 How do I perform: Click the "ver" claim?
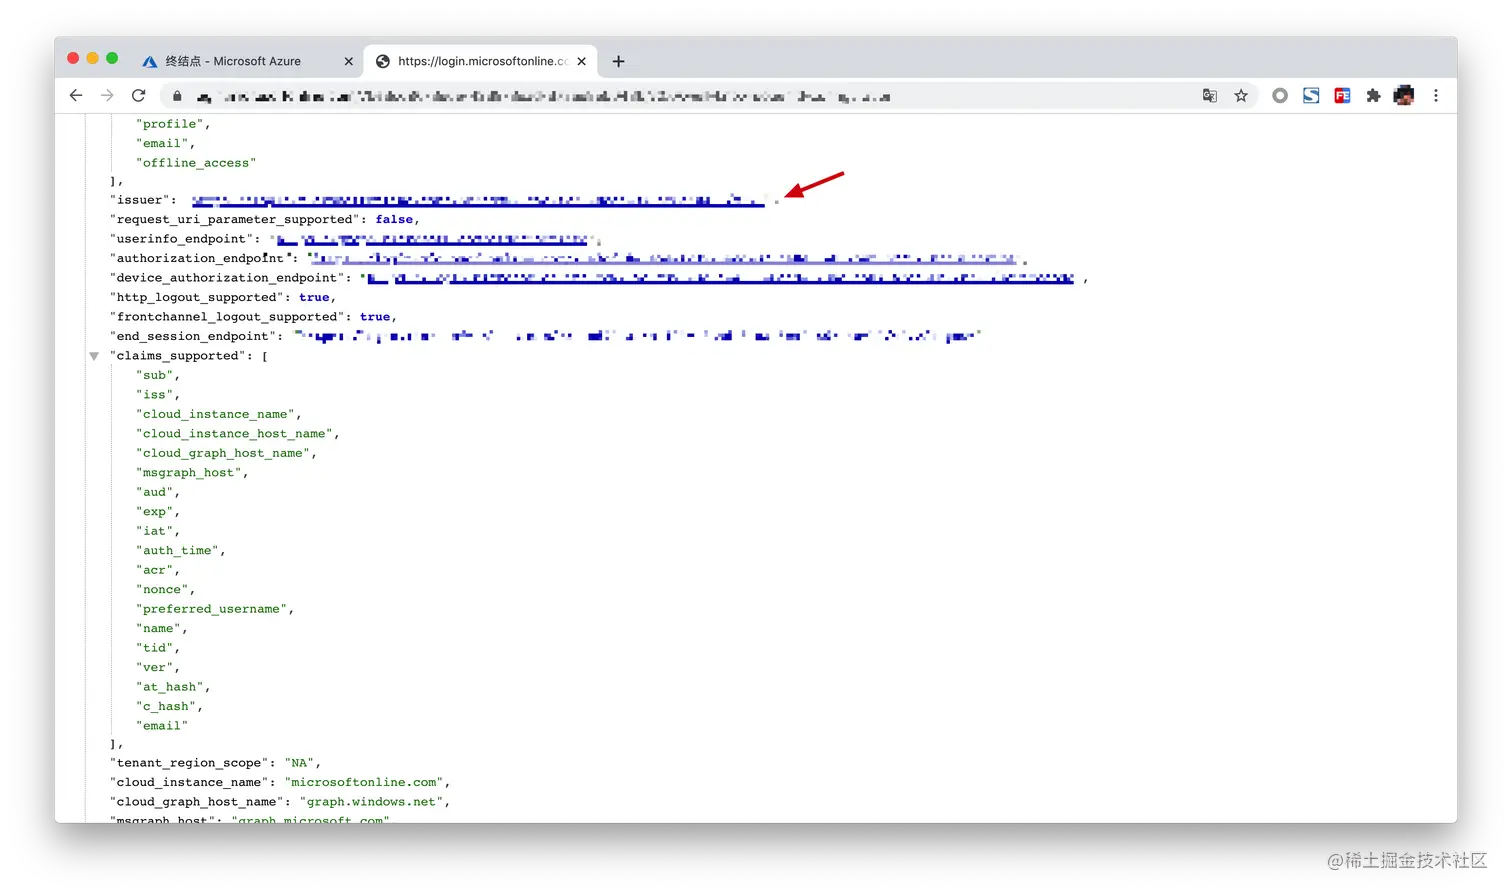[x=155, y=667]
